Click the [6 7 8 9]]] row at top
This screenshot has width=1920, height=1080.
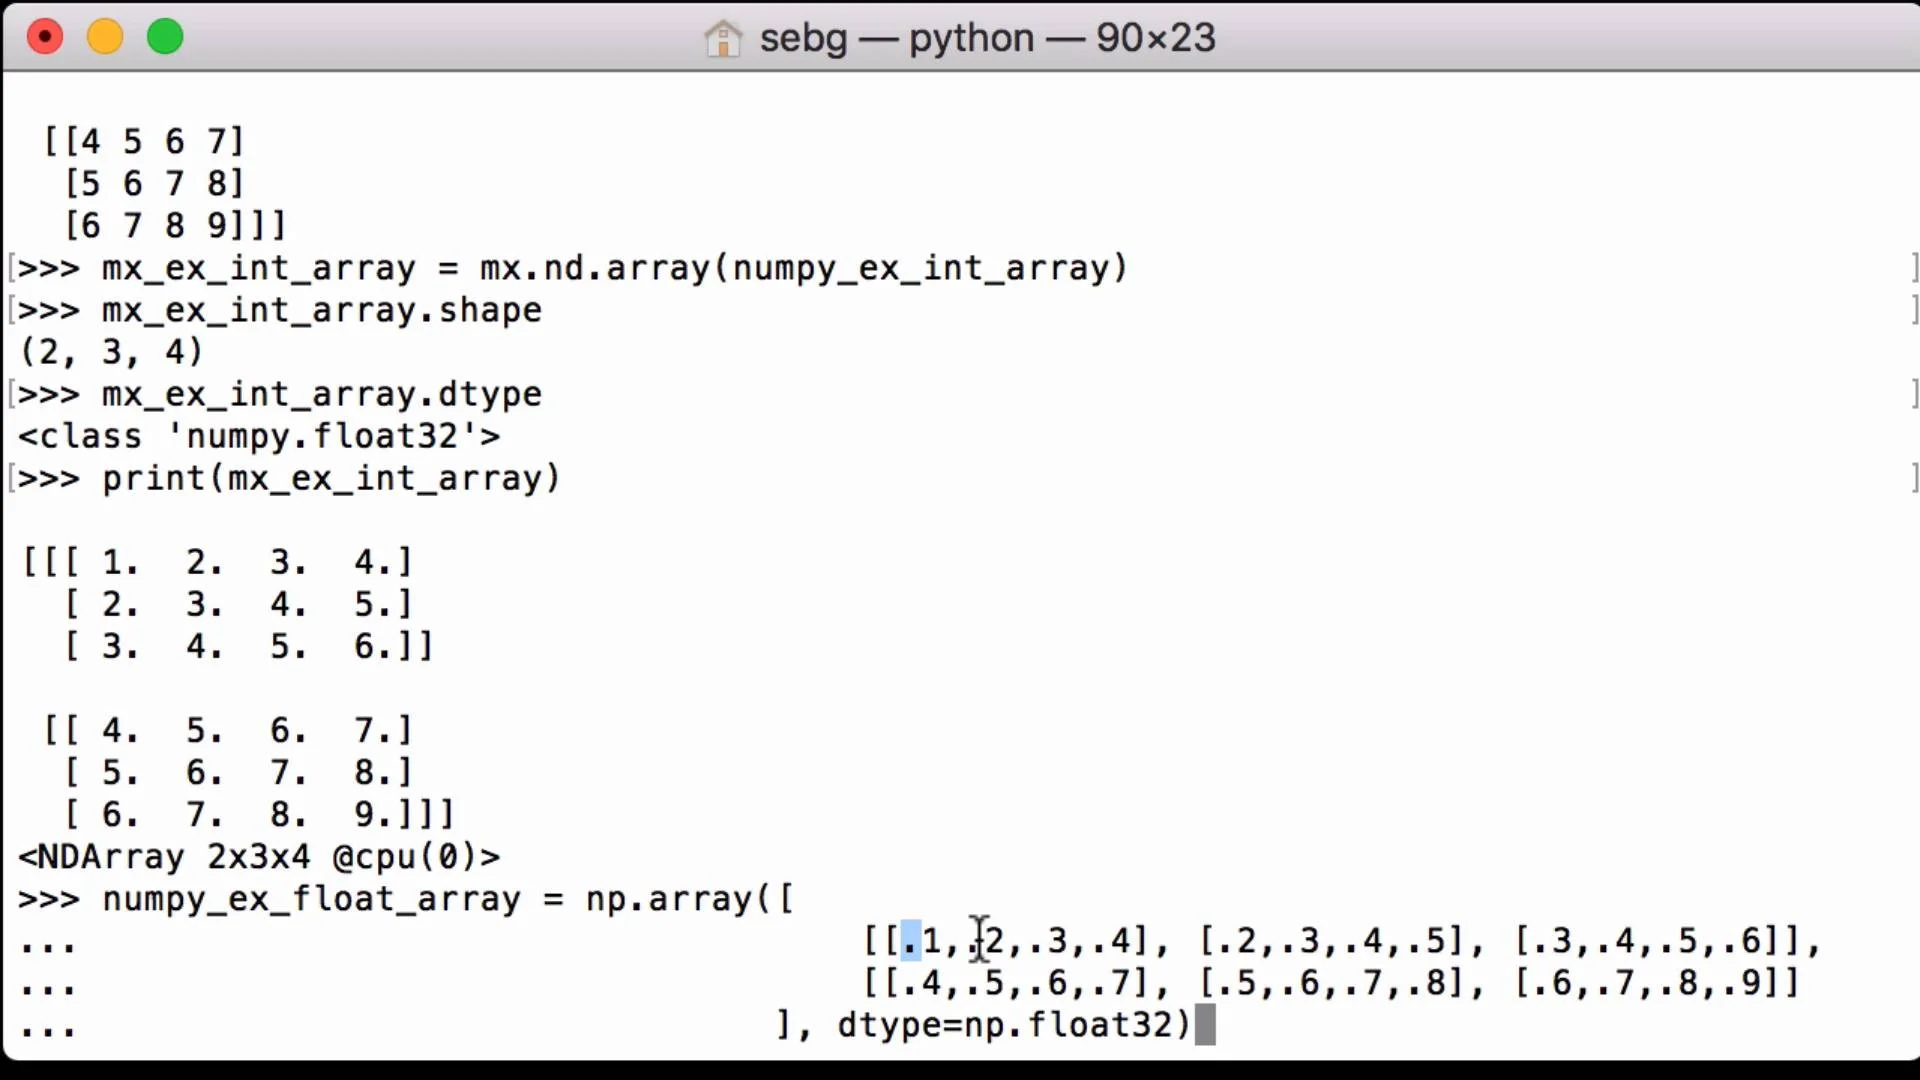[175, 226]
